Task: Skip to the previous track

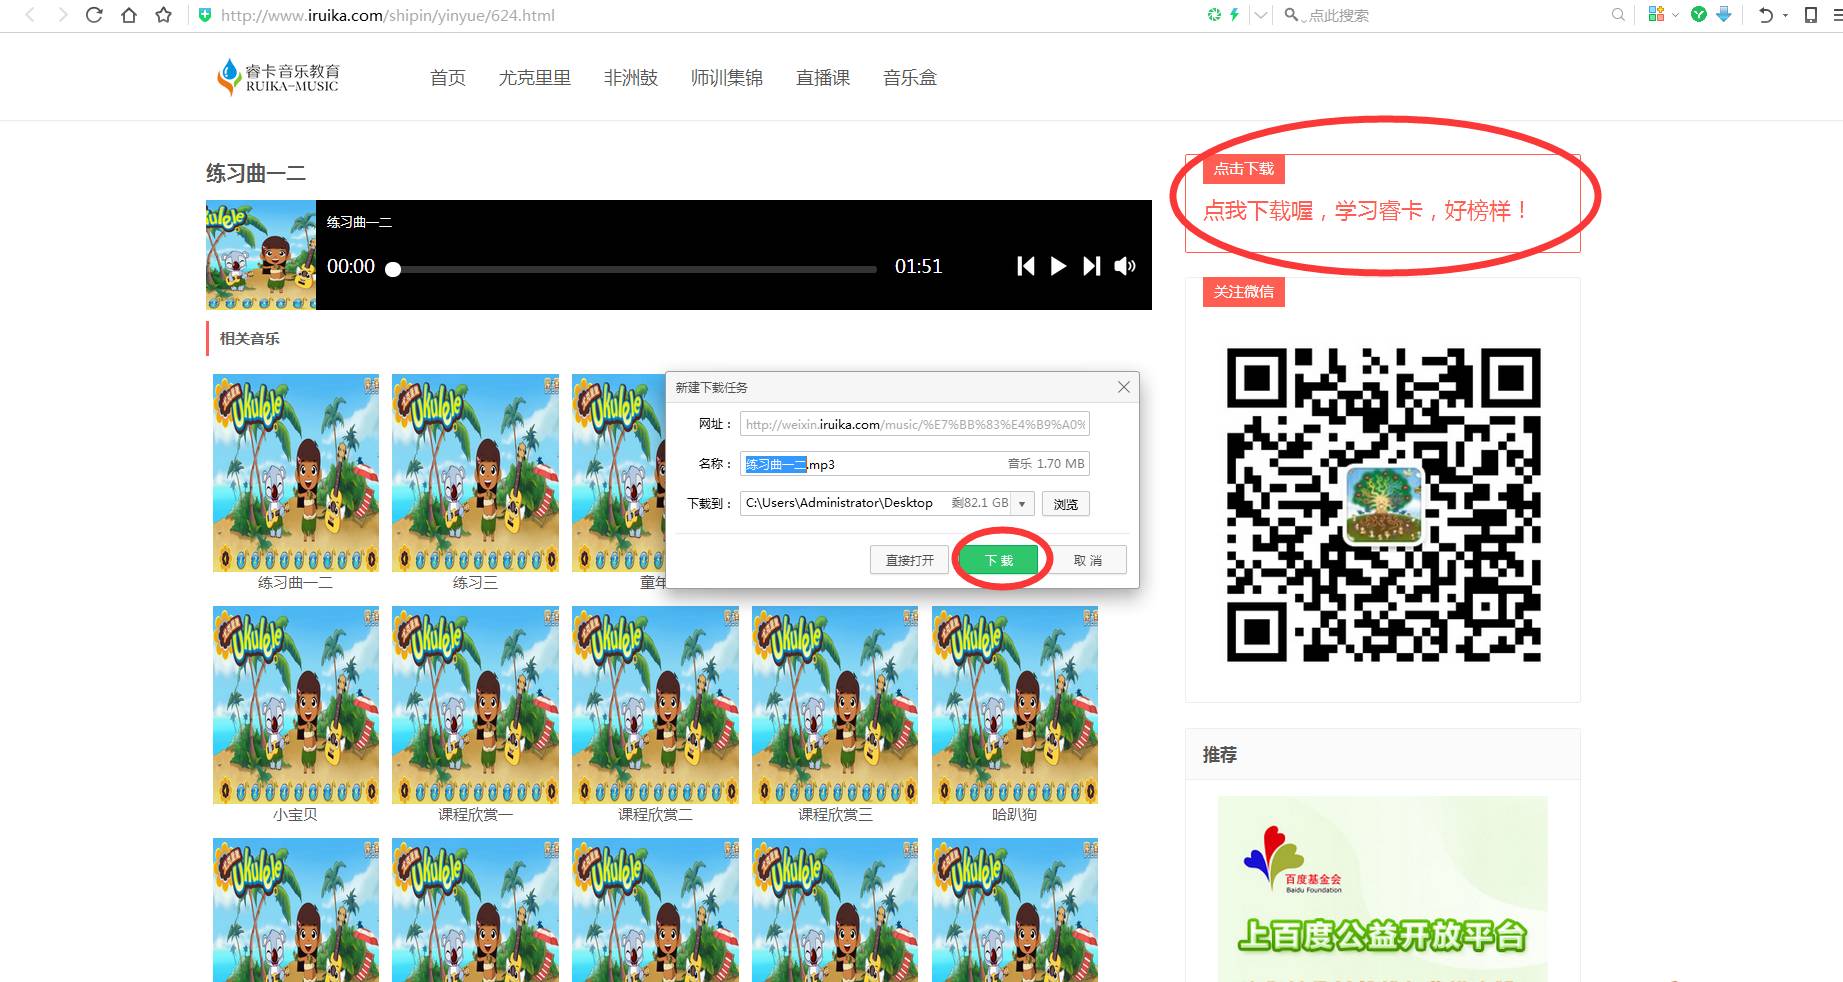Action: pos(1026,266)
